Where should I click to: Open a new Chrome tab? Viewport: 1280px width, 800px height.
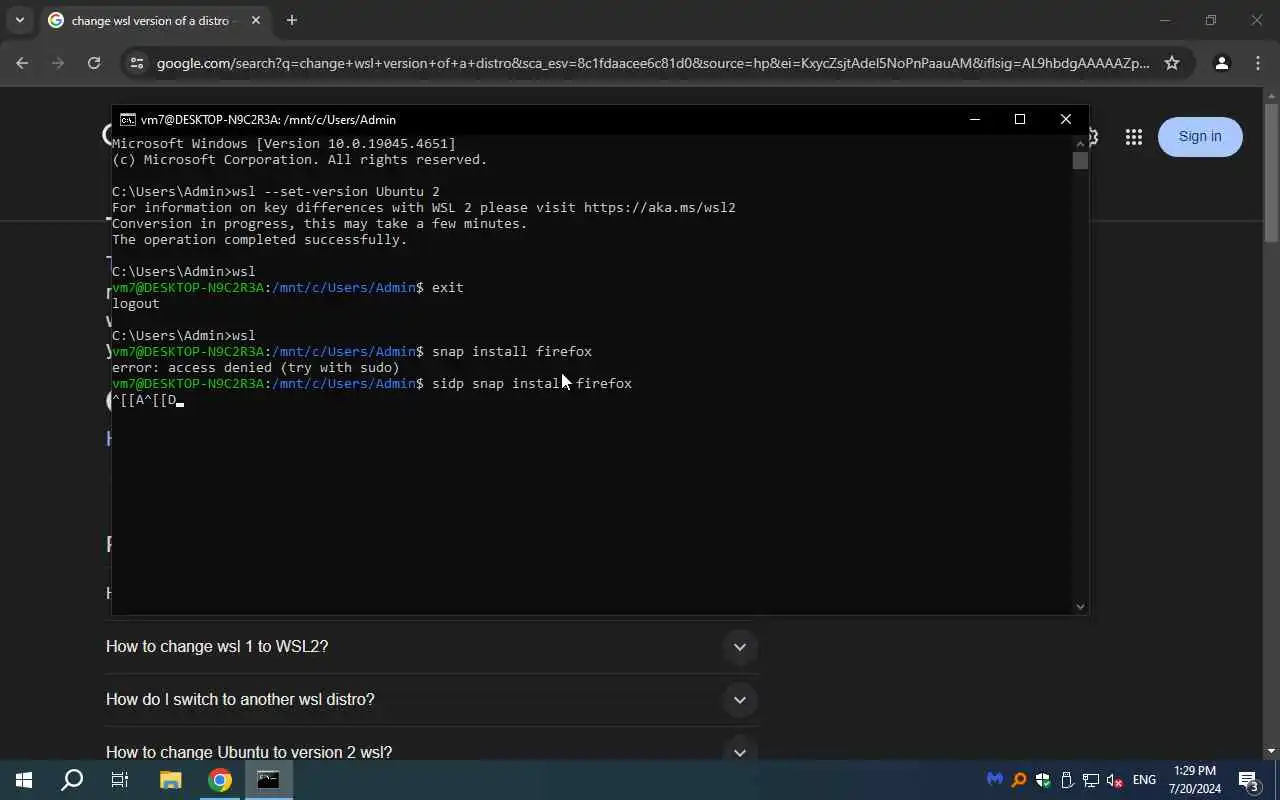click(291, 20)
